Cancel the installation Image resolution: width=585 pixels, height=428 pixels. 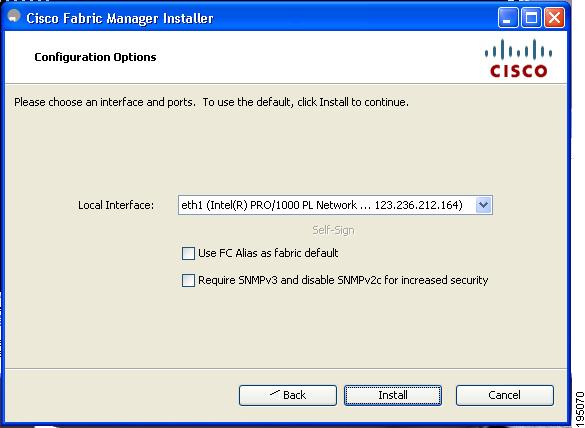(505, 395)
